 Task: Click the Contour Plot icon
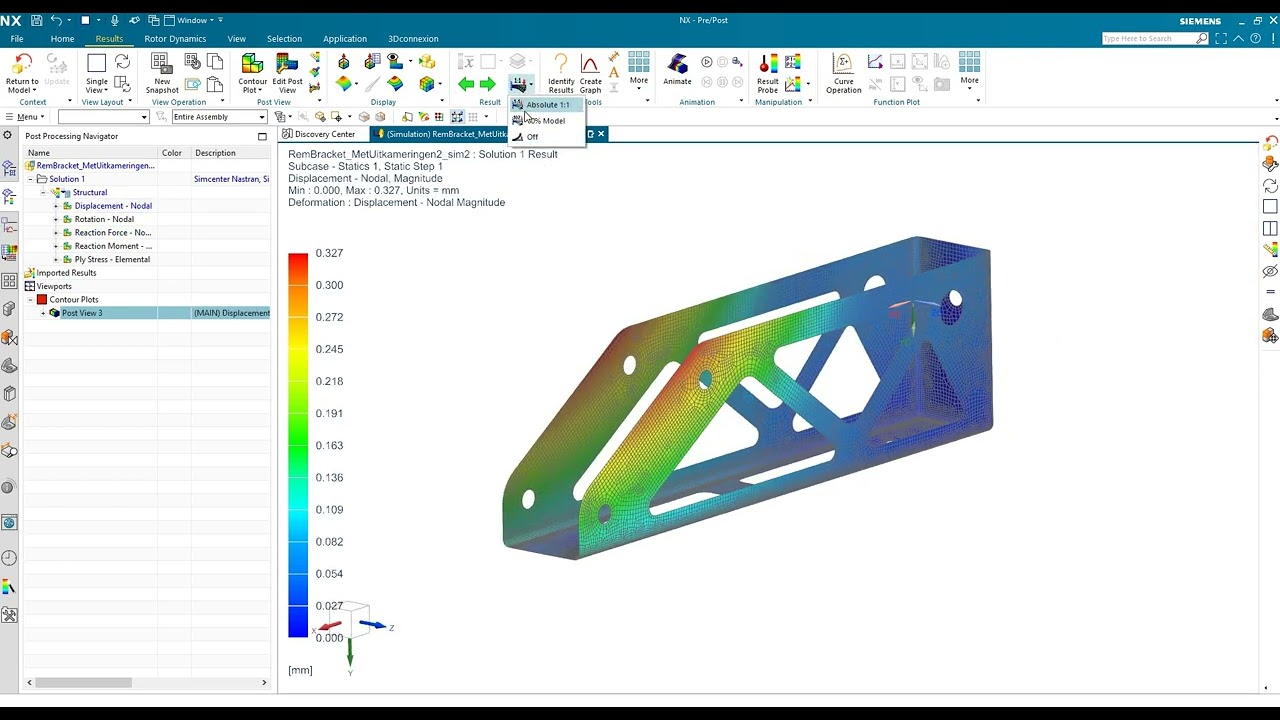[x=252, y=64]
